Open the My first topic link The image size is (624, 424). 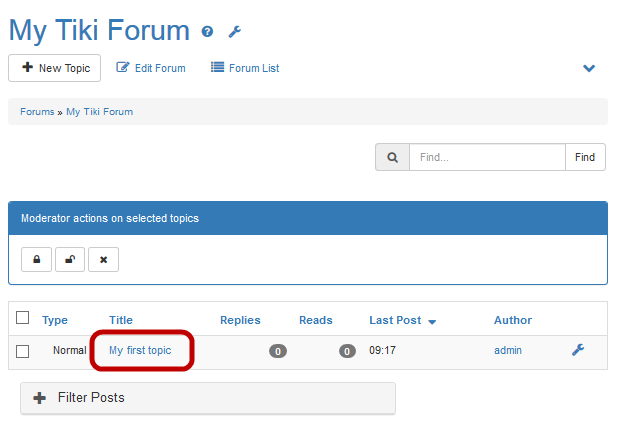(140, 350)
